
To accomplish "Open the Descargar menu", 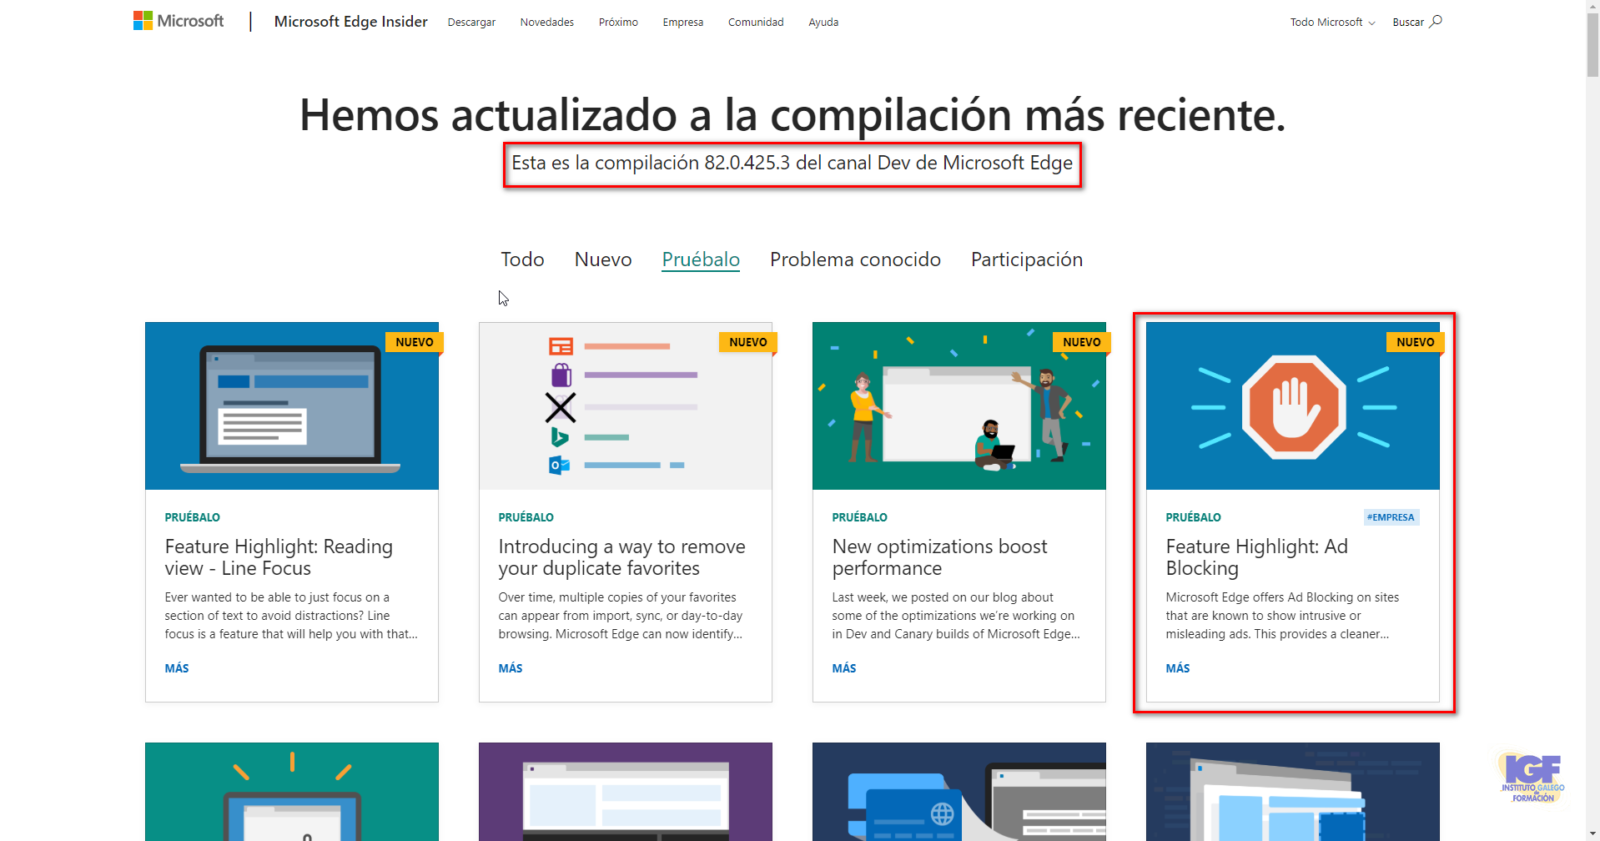I will pyautogui.click(x=471, y=22).
